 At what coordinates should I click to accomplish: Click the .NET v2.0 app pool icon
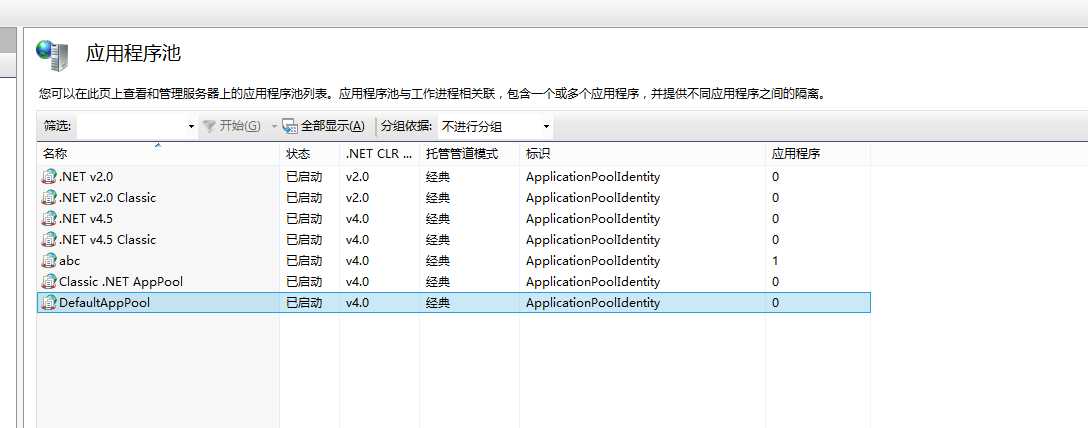(x=49, y=177)
